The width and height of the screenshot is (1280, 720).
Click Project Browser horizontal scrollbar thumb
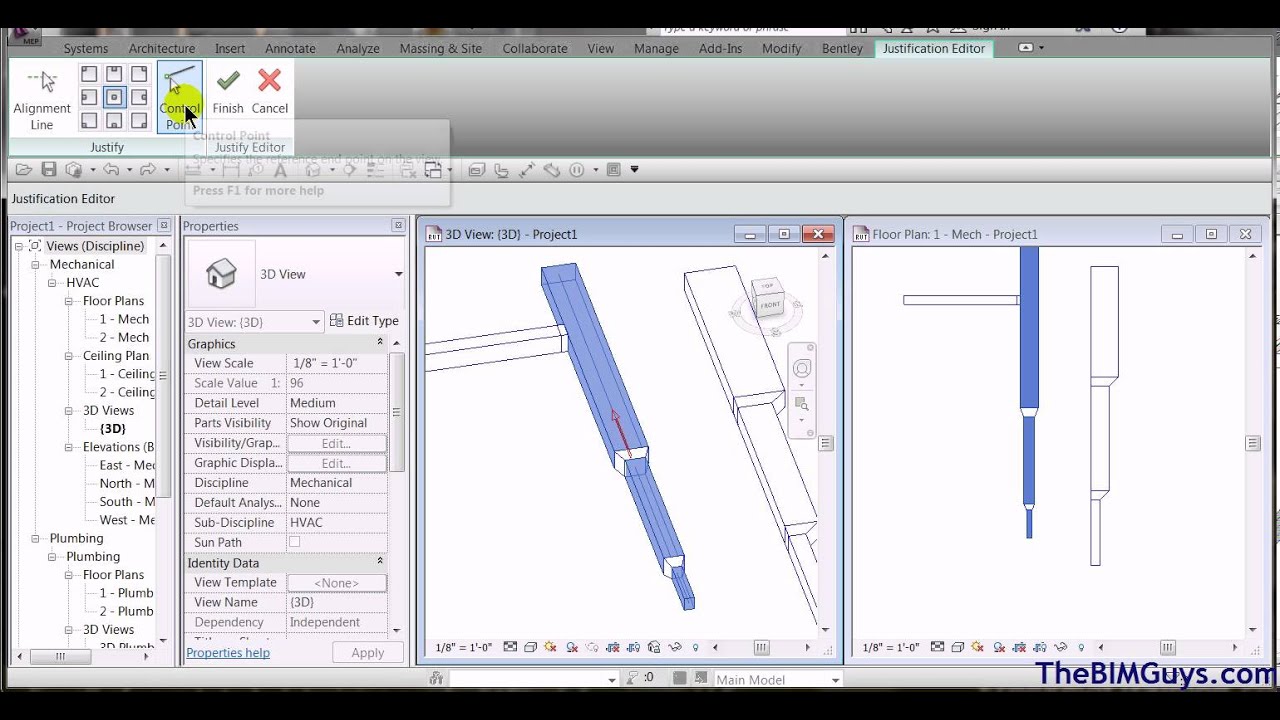tap(60, 657)
